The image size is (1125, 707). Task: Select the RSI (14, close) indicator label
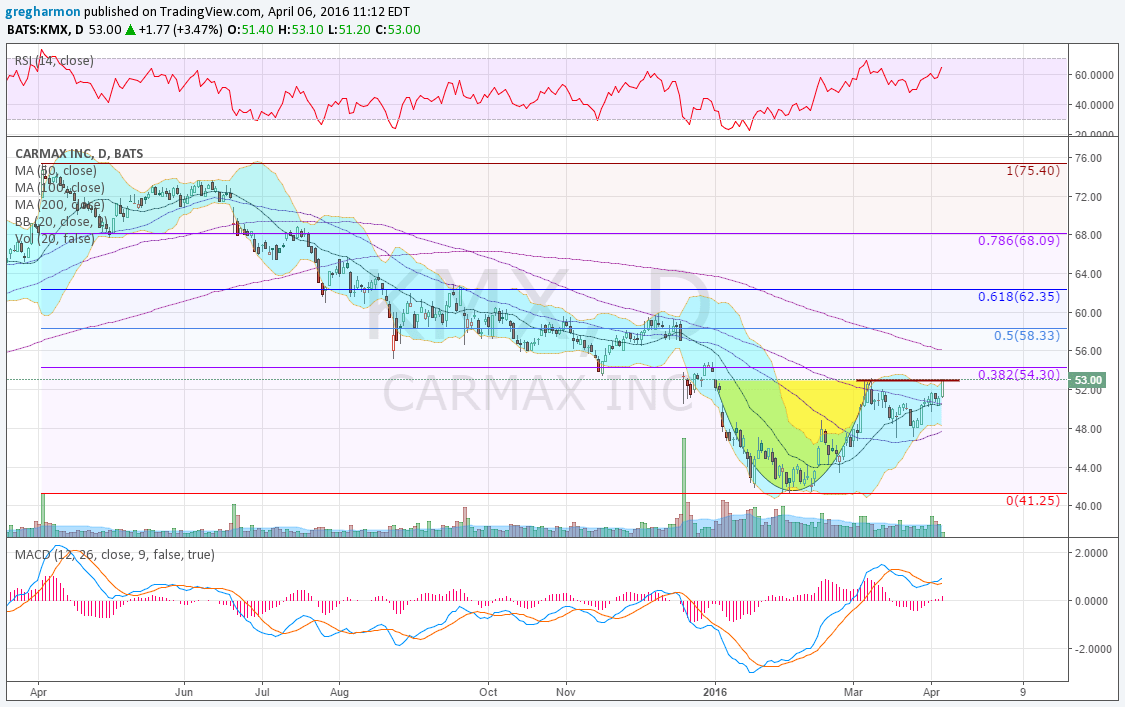coord(55,61)
